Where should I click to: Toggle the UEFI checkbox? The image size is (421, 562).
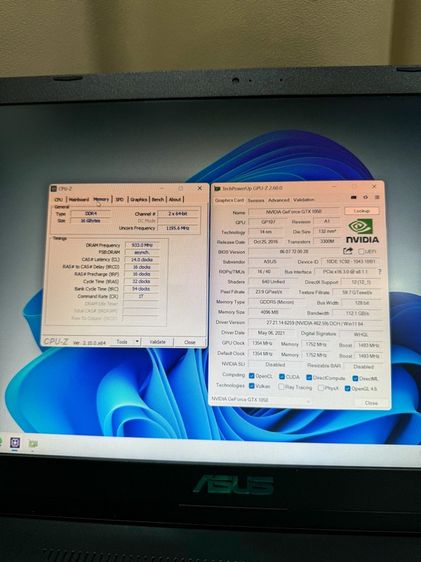click(362, 252)
